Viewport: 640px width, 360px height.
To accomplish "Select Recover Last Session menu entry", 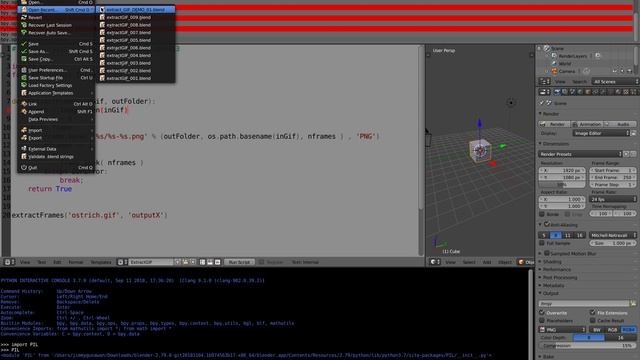I will [56, 25].
